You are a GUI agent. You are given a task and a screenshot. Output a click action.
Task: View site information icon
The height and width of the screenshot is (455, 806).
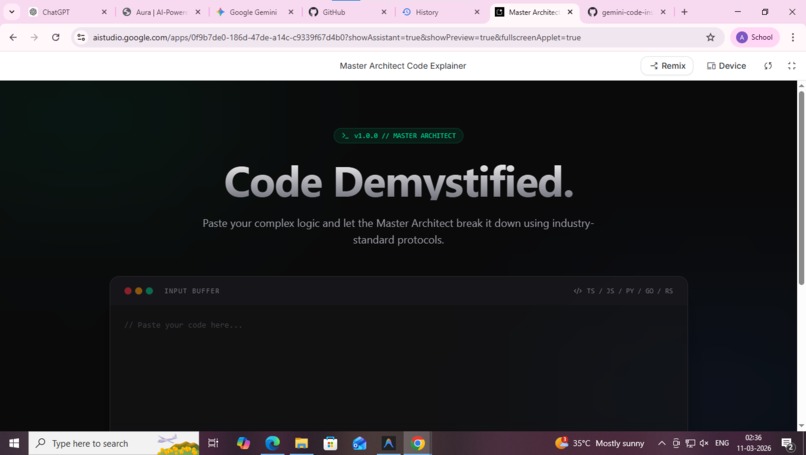click(x=81, y=37)
